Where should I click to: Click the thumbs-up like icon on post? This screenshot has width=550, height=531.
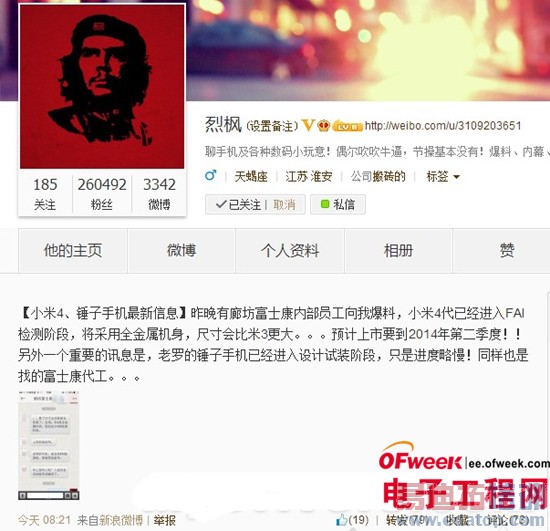(x=342, y=520)
